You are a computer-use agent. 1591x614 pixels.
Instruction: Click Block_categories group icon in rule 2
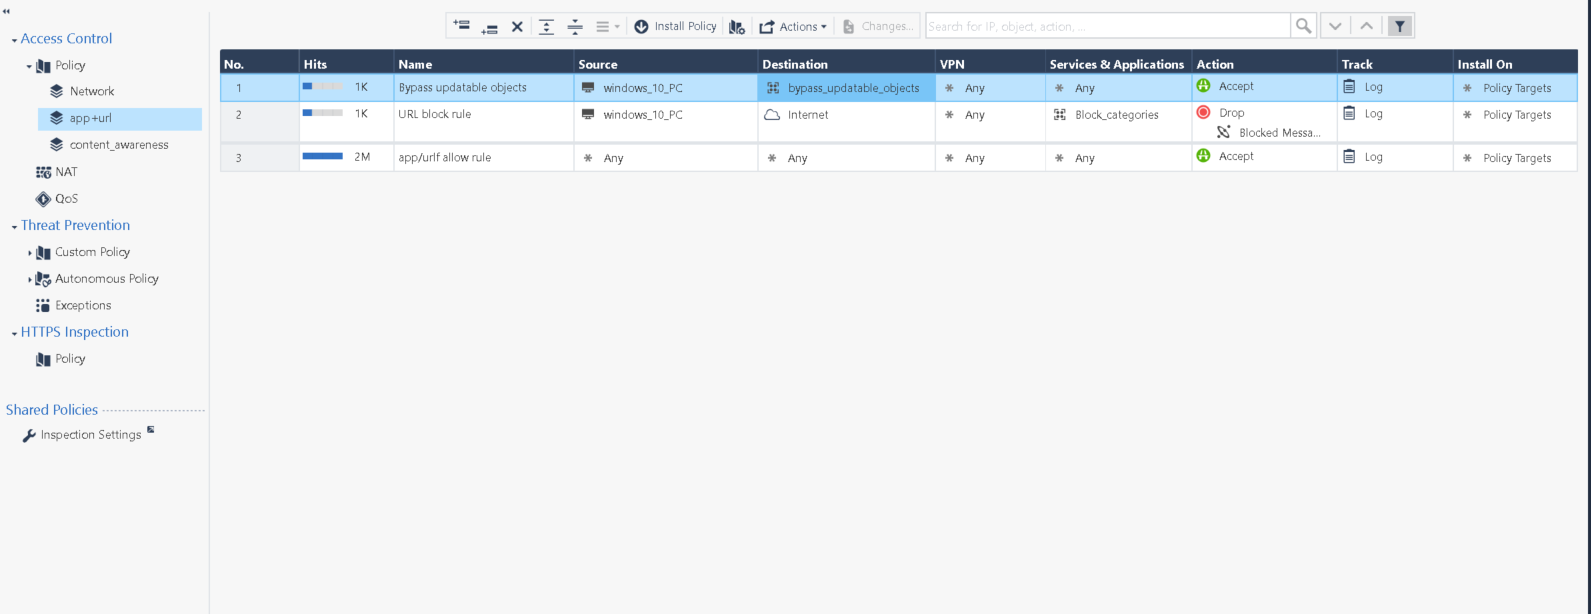pyautogui.click(x=1060, y=115)
